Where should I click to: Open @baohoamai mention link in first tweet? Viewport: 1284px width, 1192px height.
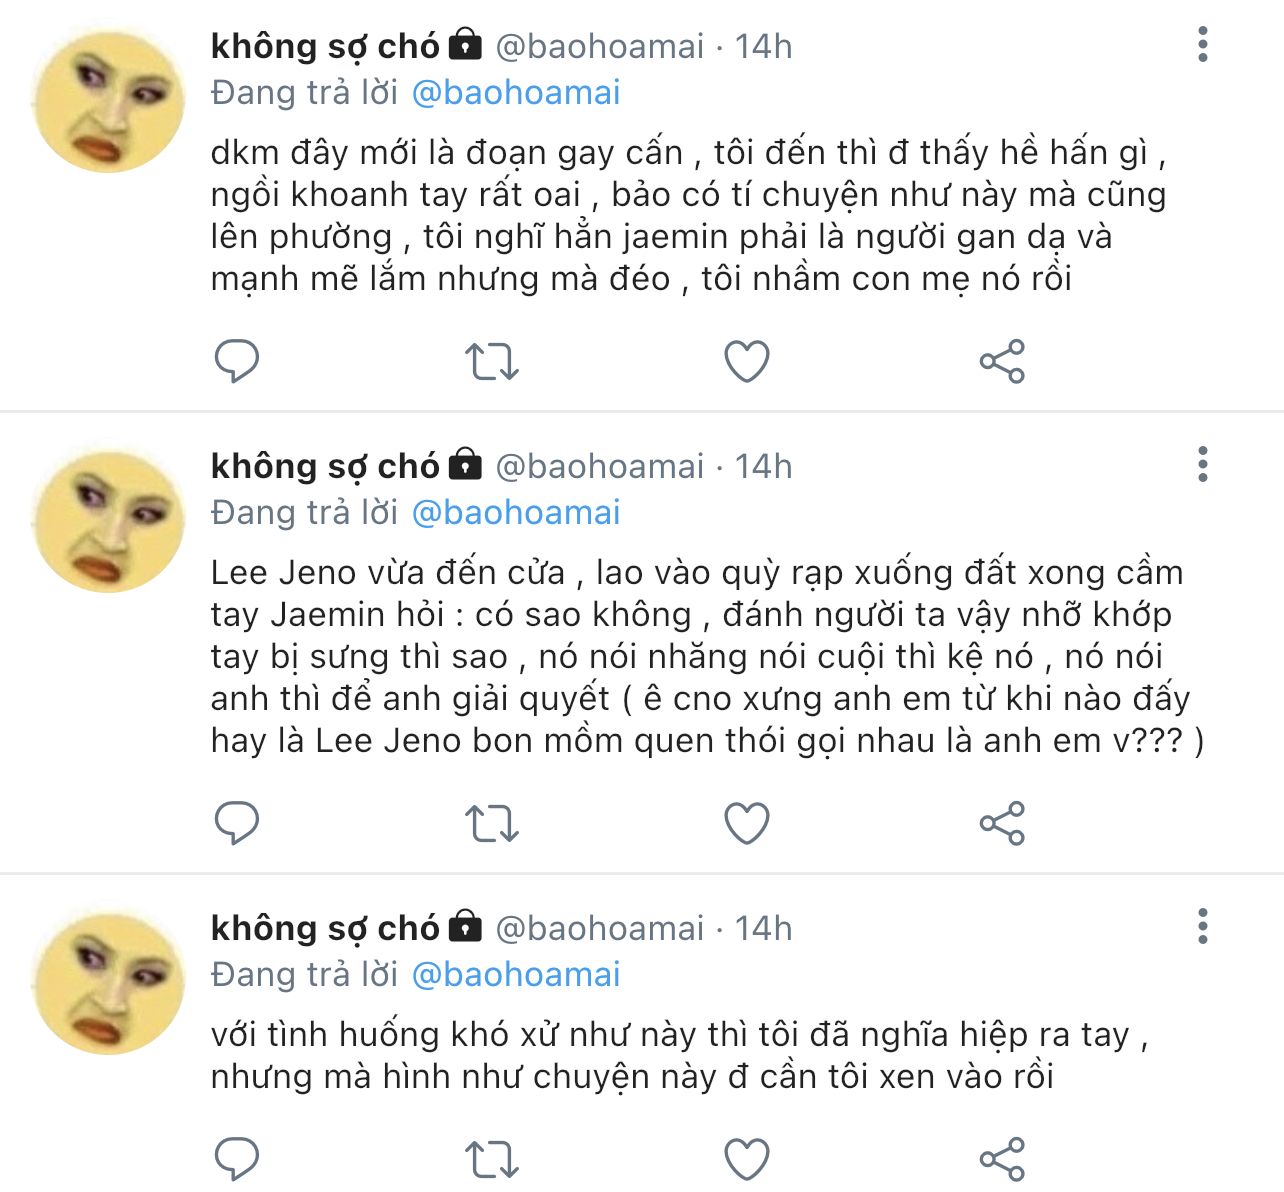tap(516, 93)
